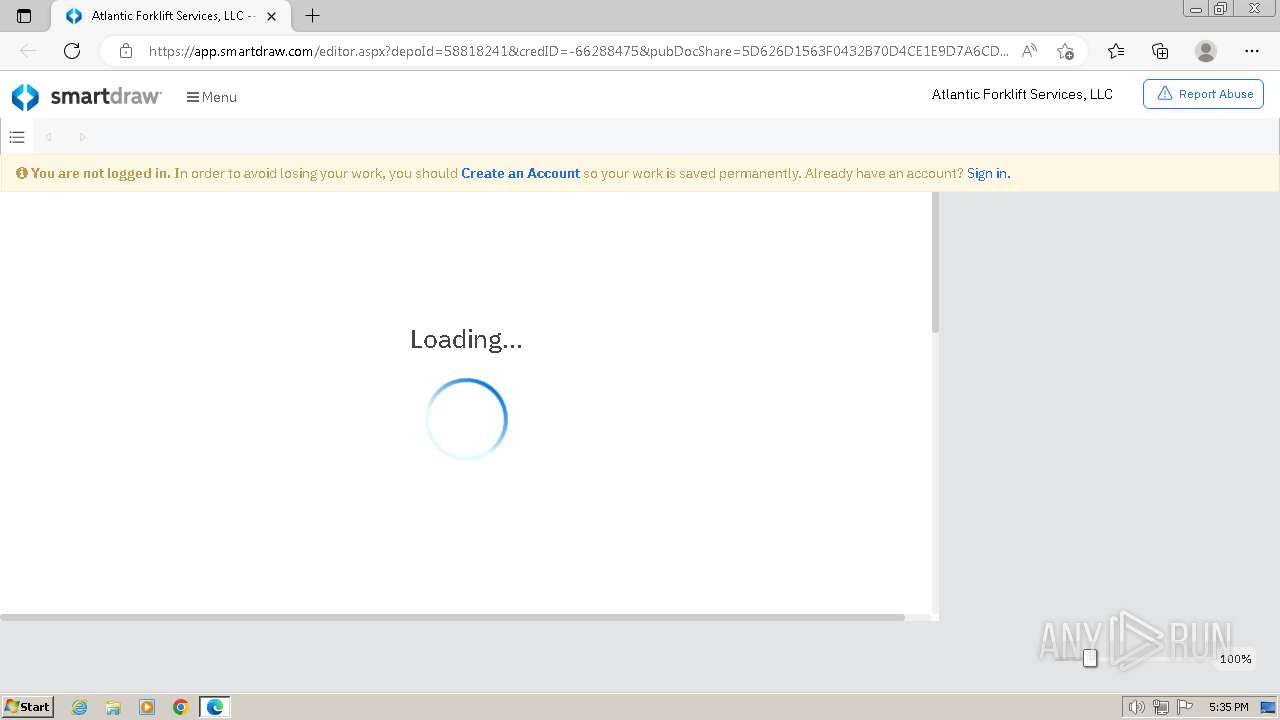Open File Explorer from taskbar
Viewport: 1280px width, 720px height.
[x=113, y=707]
